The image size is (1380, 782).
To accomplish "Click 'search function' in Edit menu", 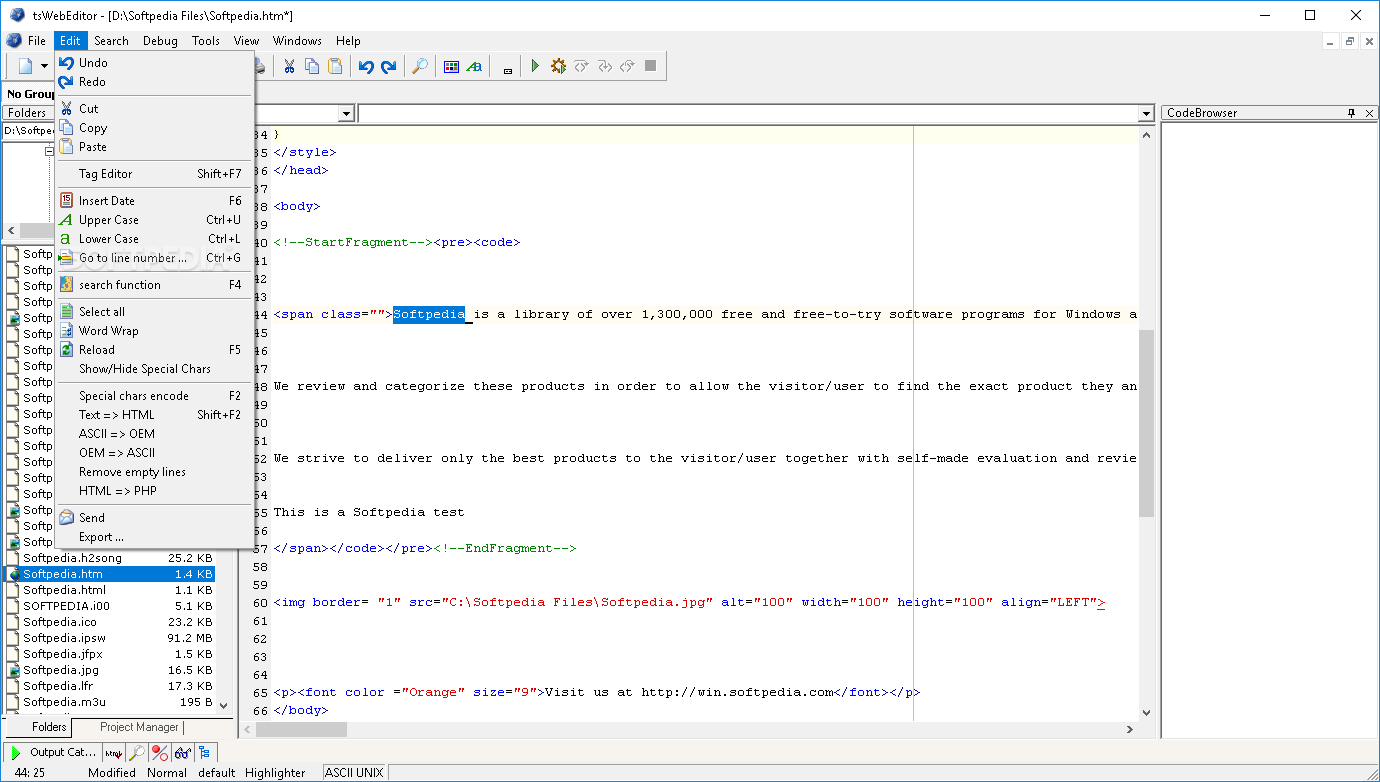I will coord(154,285).
